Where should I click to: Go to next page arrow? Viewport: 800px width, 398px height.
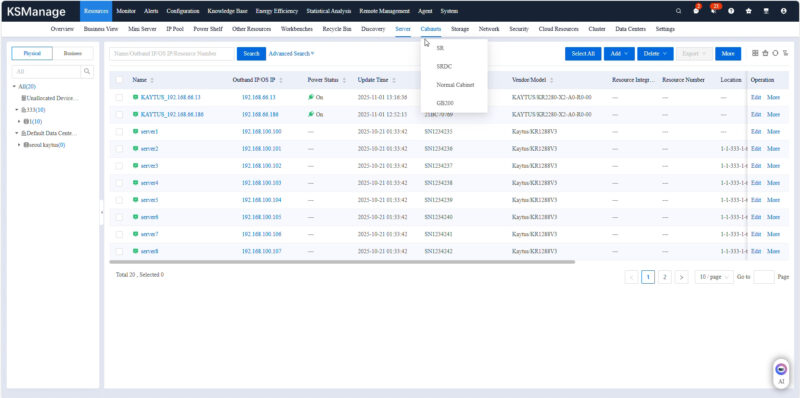(x=681, y=277)
